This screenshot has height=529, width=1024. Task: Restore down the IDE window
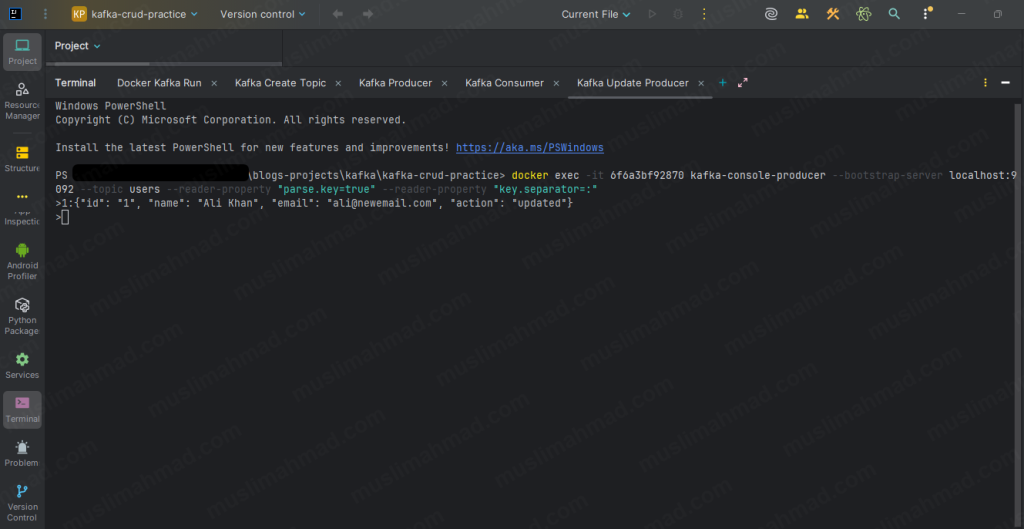(998, 14)
